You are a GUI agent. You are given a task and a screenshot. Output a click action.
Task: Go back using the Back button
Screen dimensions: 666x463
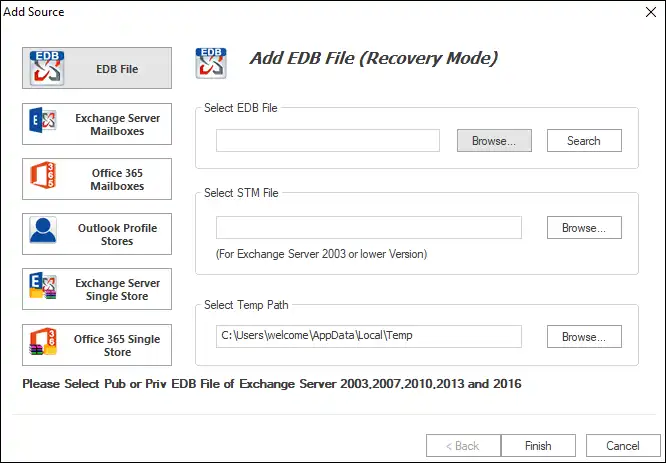point(463,446)
